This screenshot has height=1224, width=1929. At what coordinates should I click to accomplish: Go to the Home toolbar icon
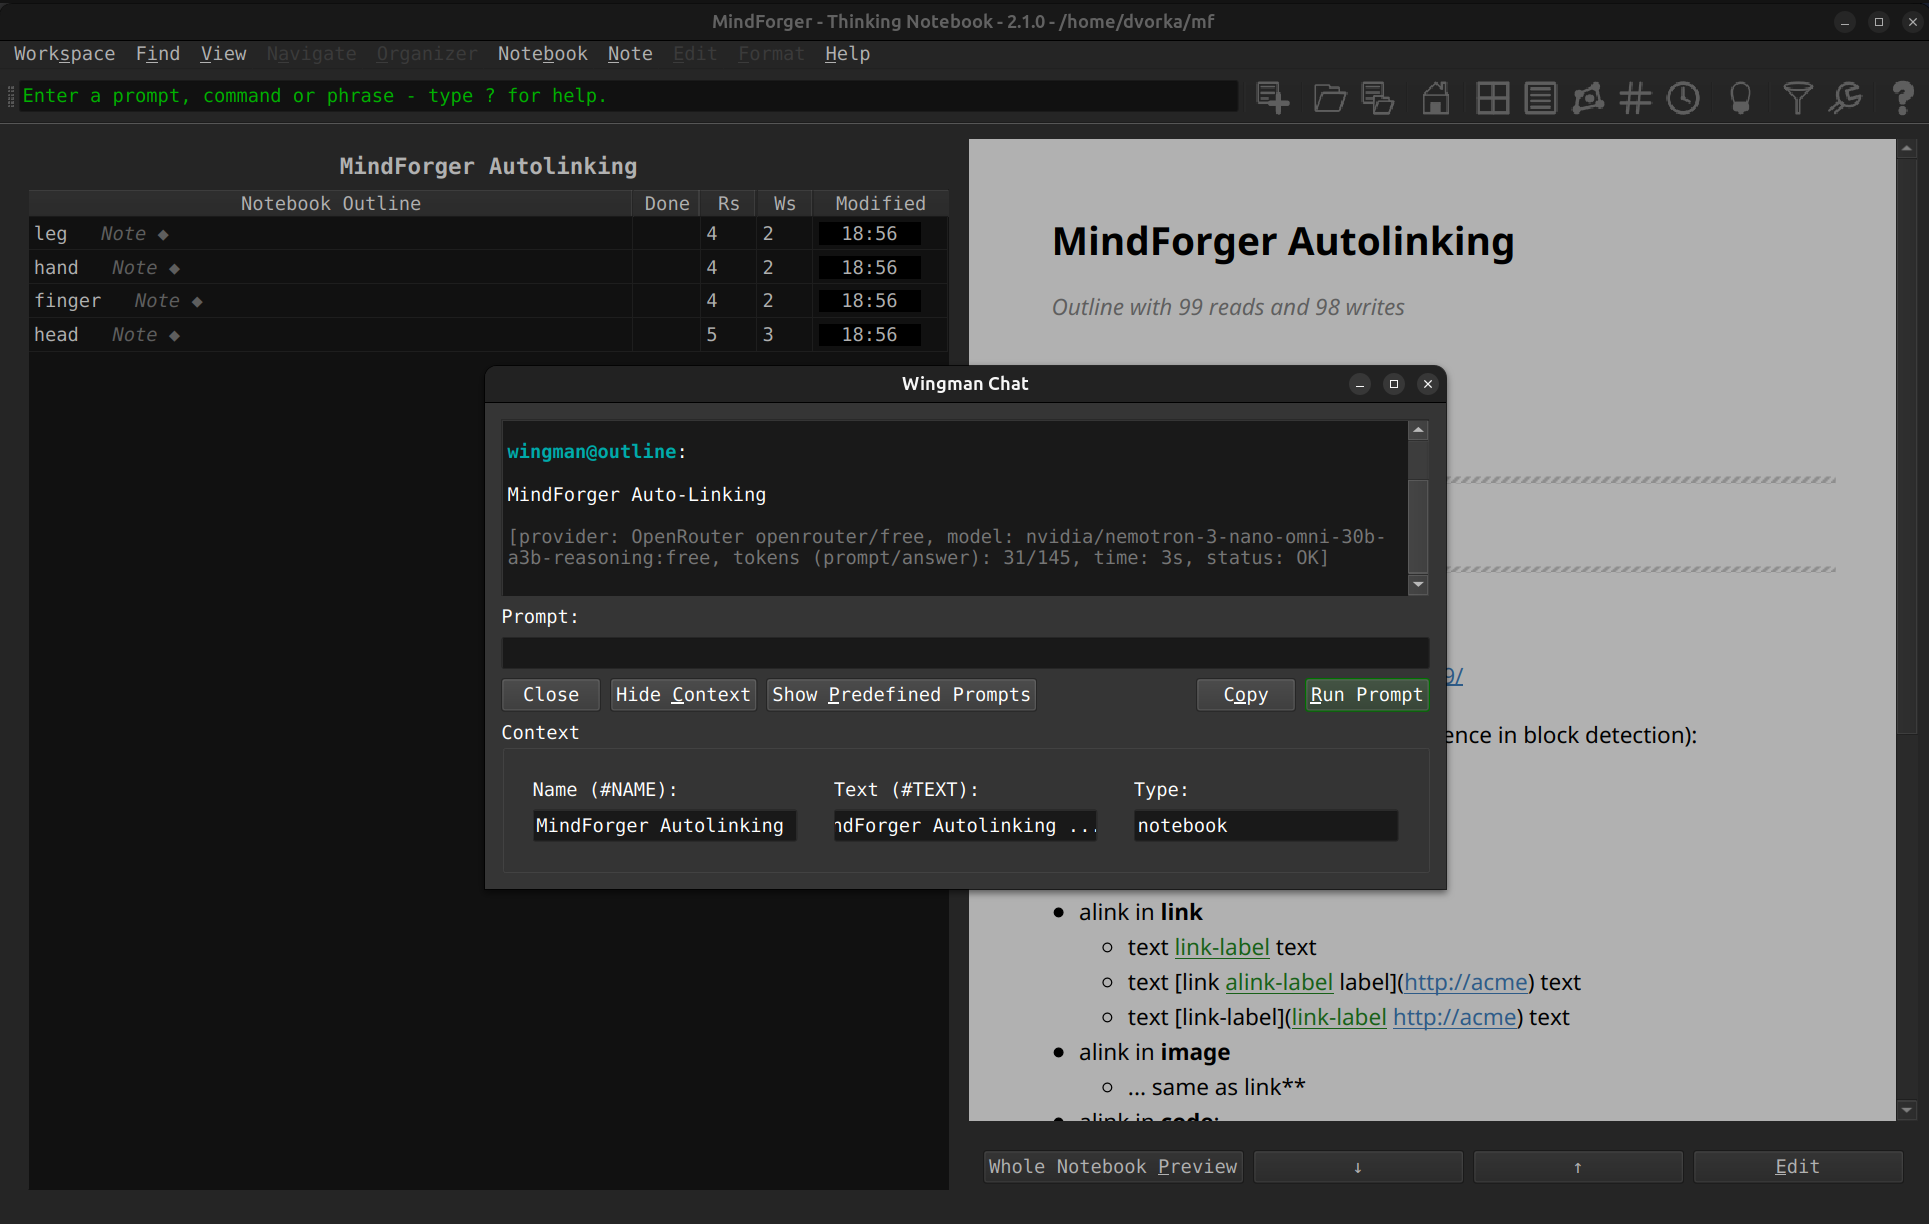[1435, 97]
